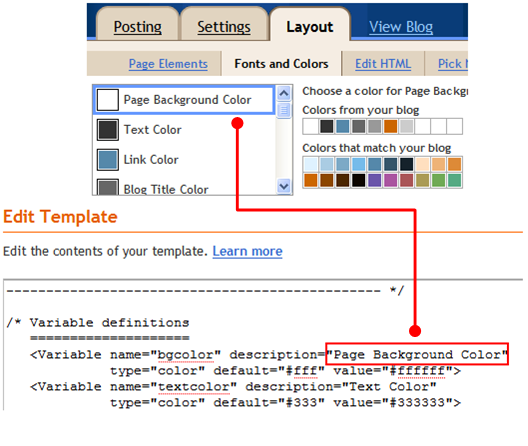528x446 pixels.
Task: Pick magenta matching color swatch
Action: click(x=390, y=180)
